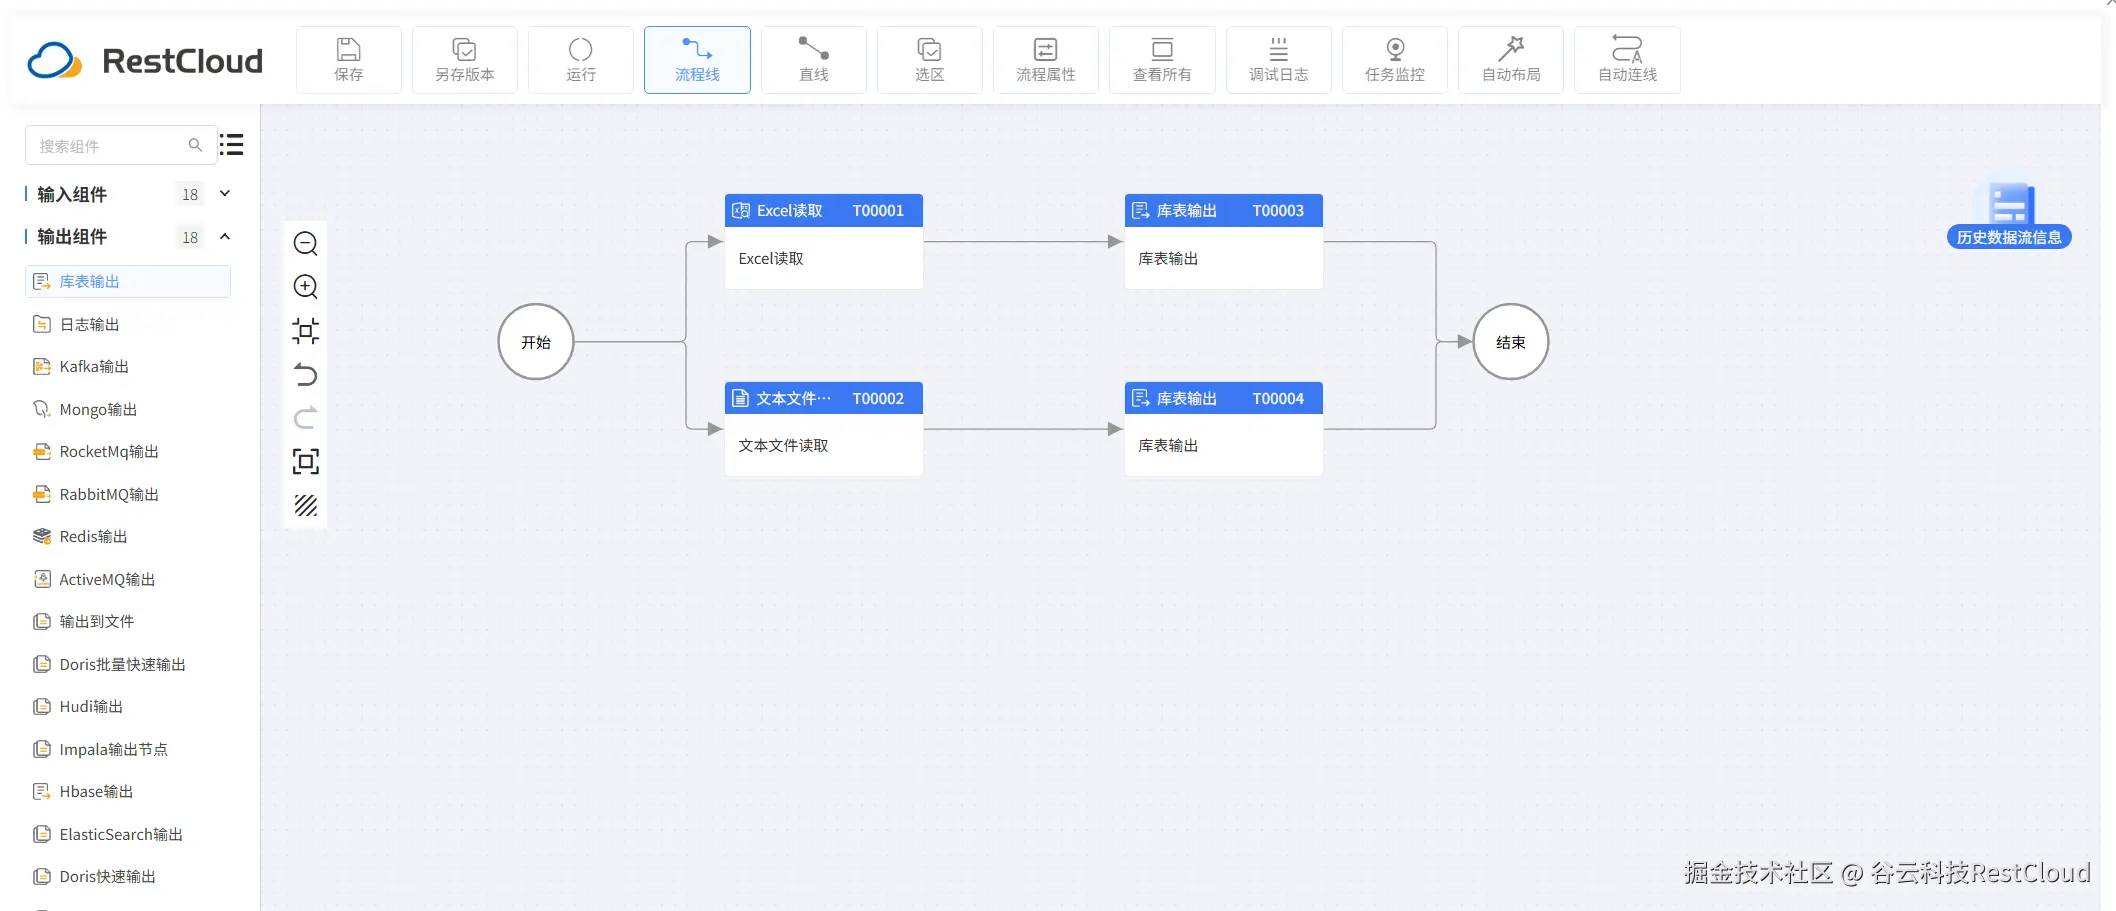Open 流程属性 flow properties
Screen dimensions: 2116x911
pos(1046,60)
